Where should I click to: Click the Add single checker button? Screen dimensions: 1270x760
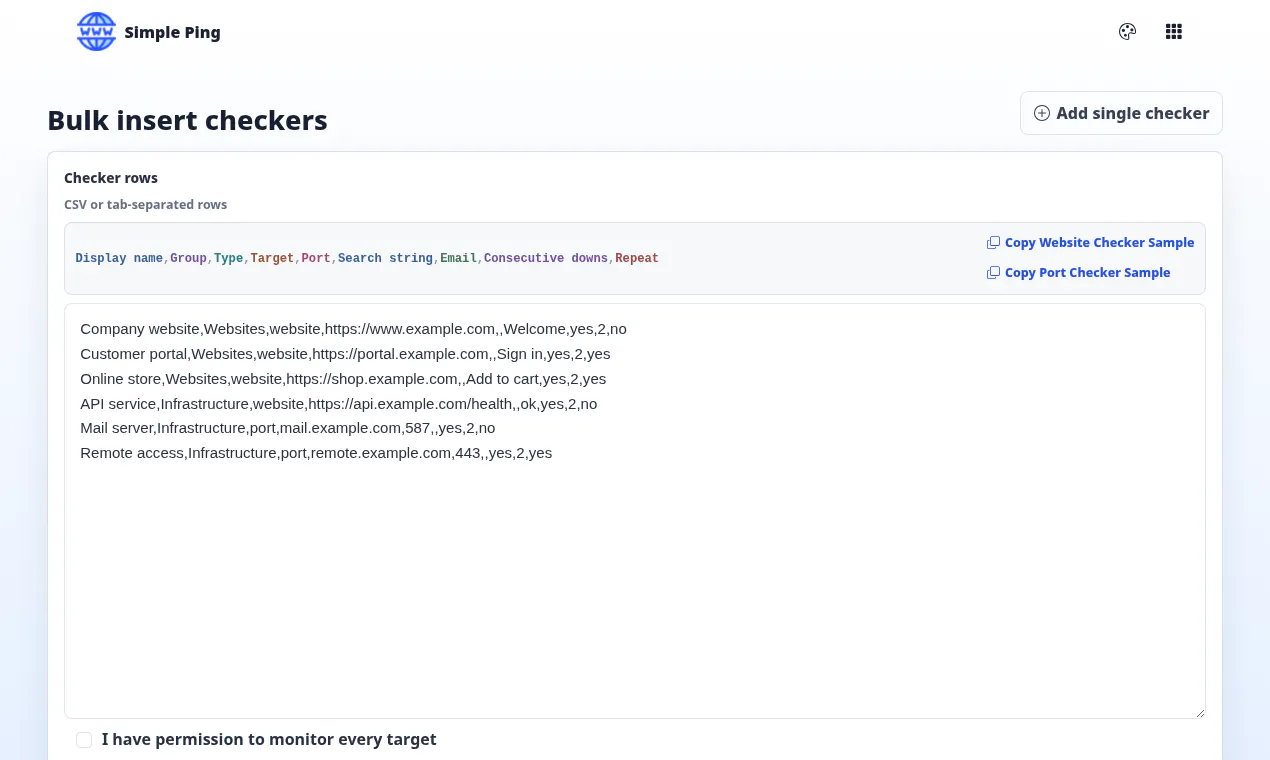1121,113
